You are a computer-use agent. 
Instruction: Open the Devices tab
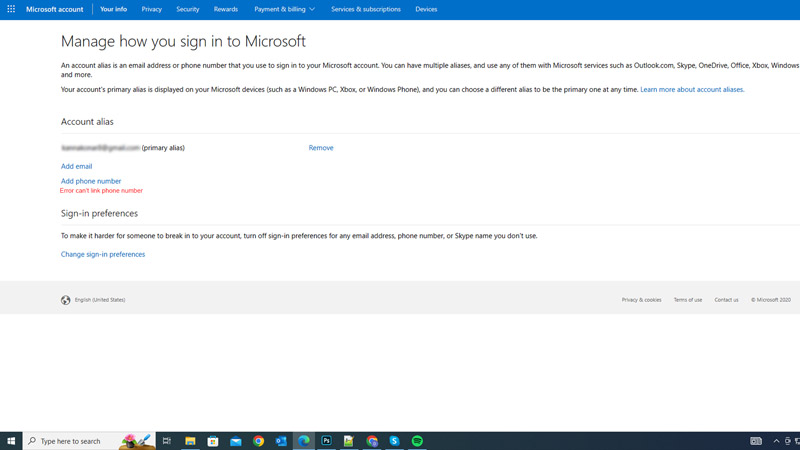[426, 9]
